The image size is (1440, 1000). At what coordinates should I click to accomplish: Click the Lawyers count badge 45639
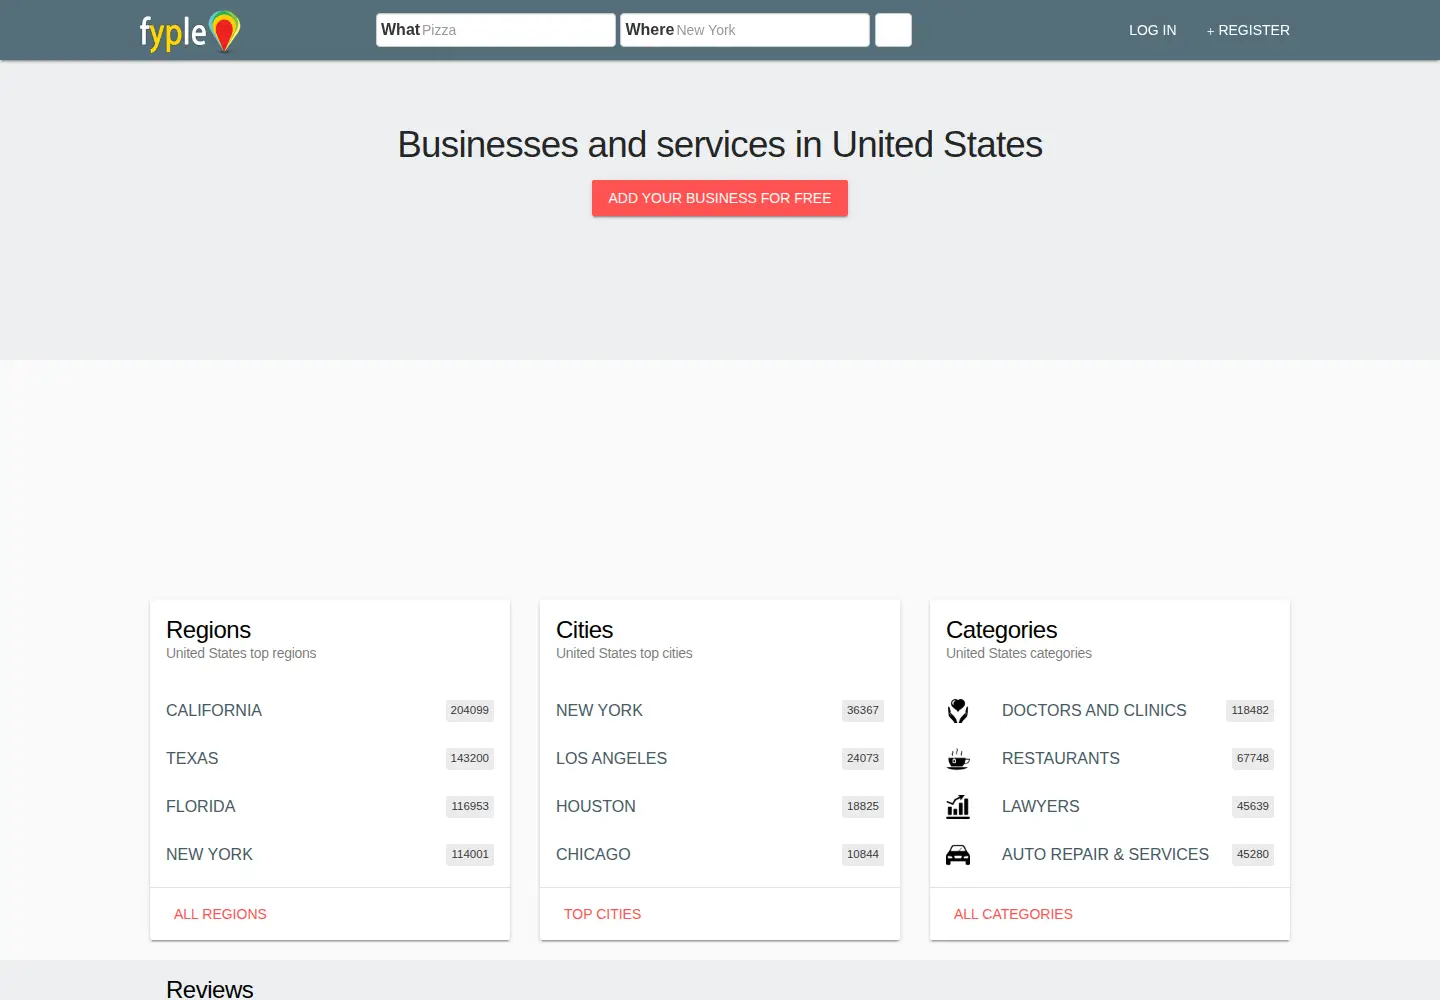1253,806
